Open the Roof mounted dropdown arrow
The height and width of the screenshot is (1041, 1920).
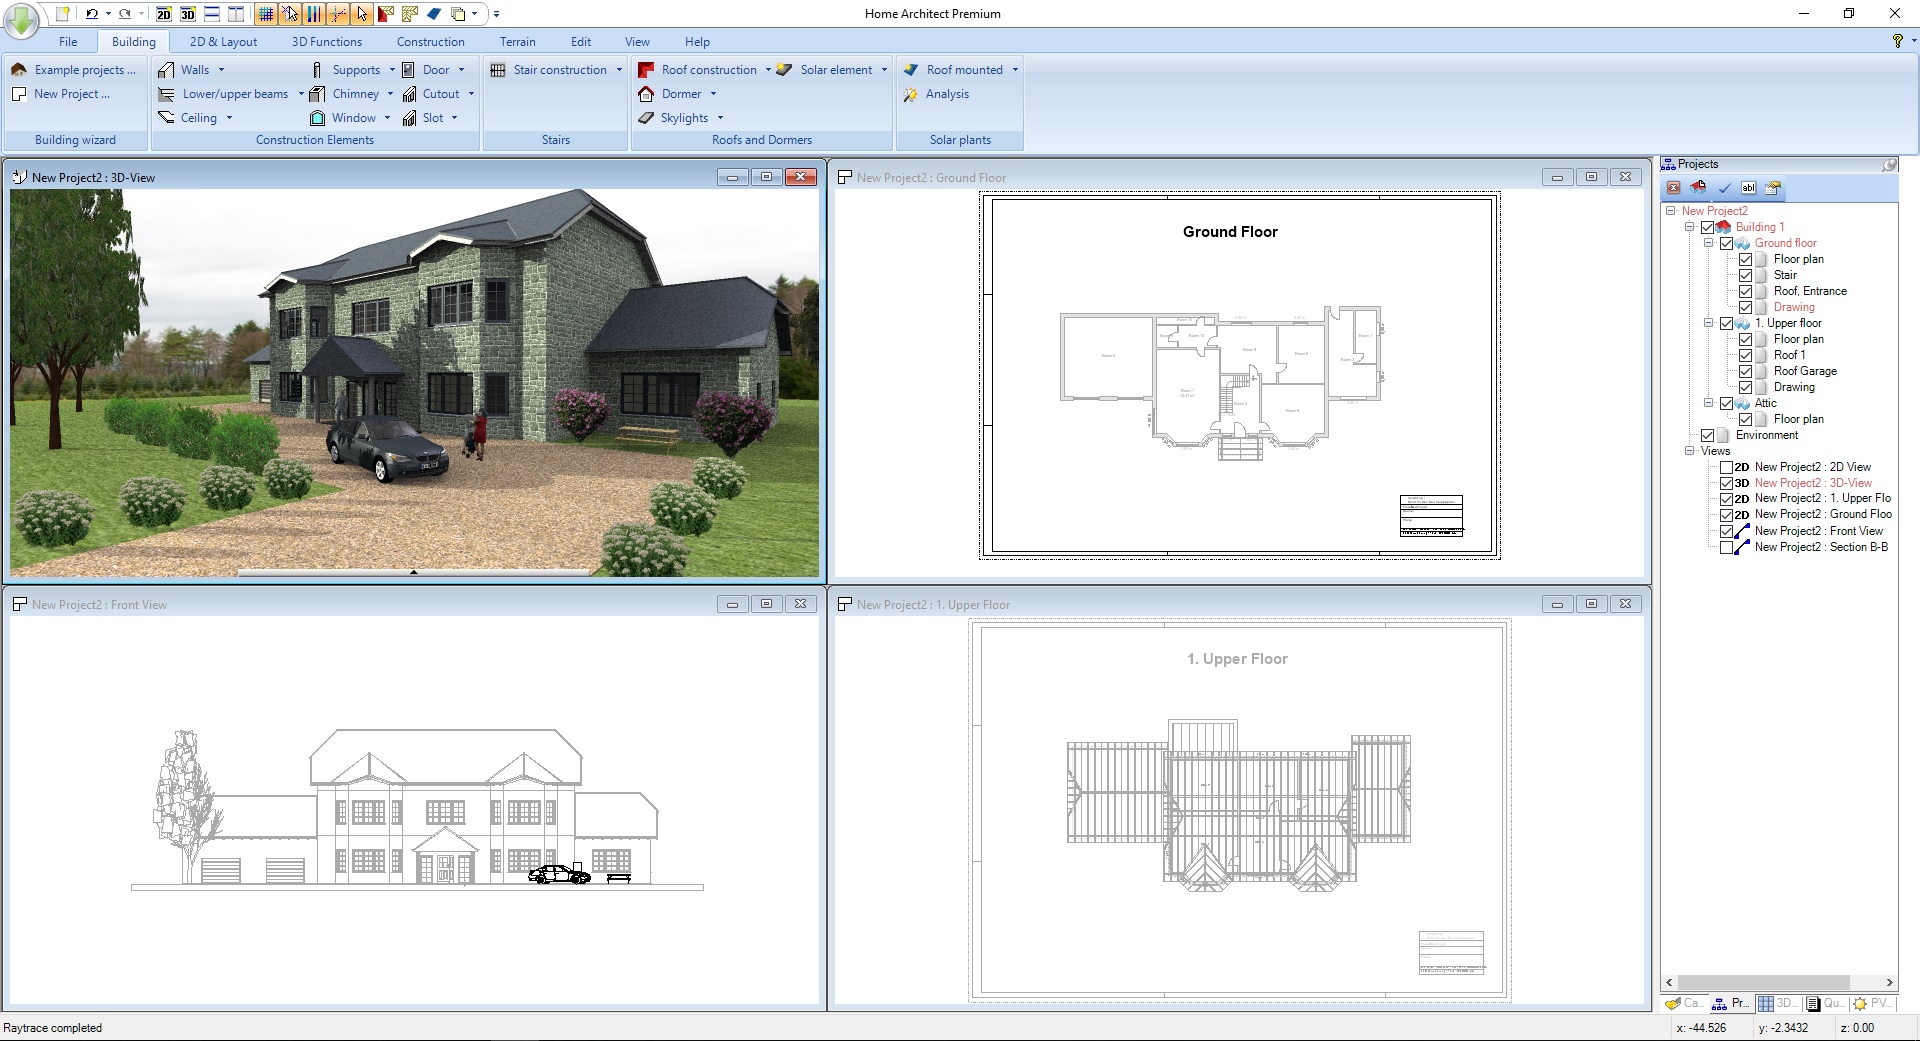[x=1013, y=69]
